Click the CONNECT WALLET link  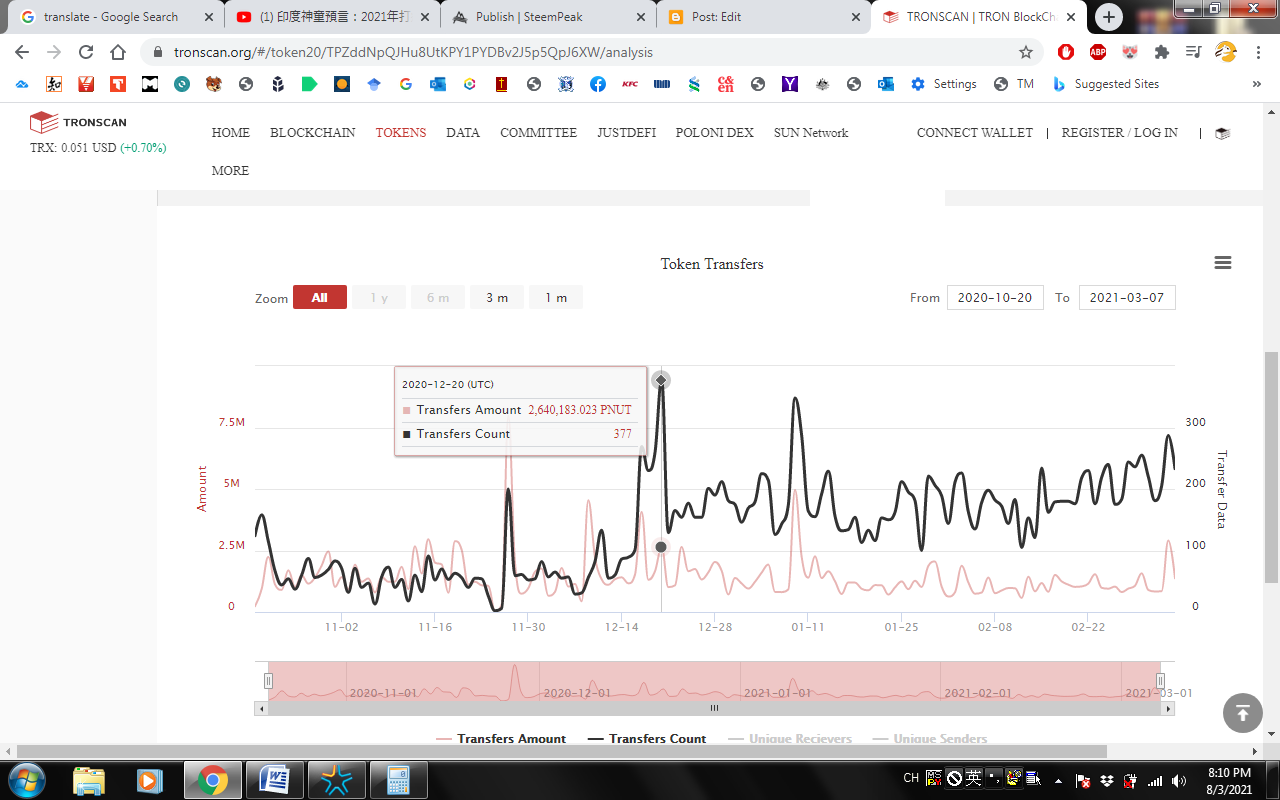click(974, 133)
